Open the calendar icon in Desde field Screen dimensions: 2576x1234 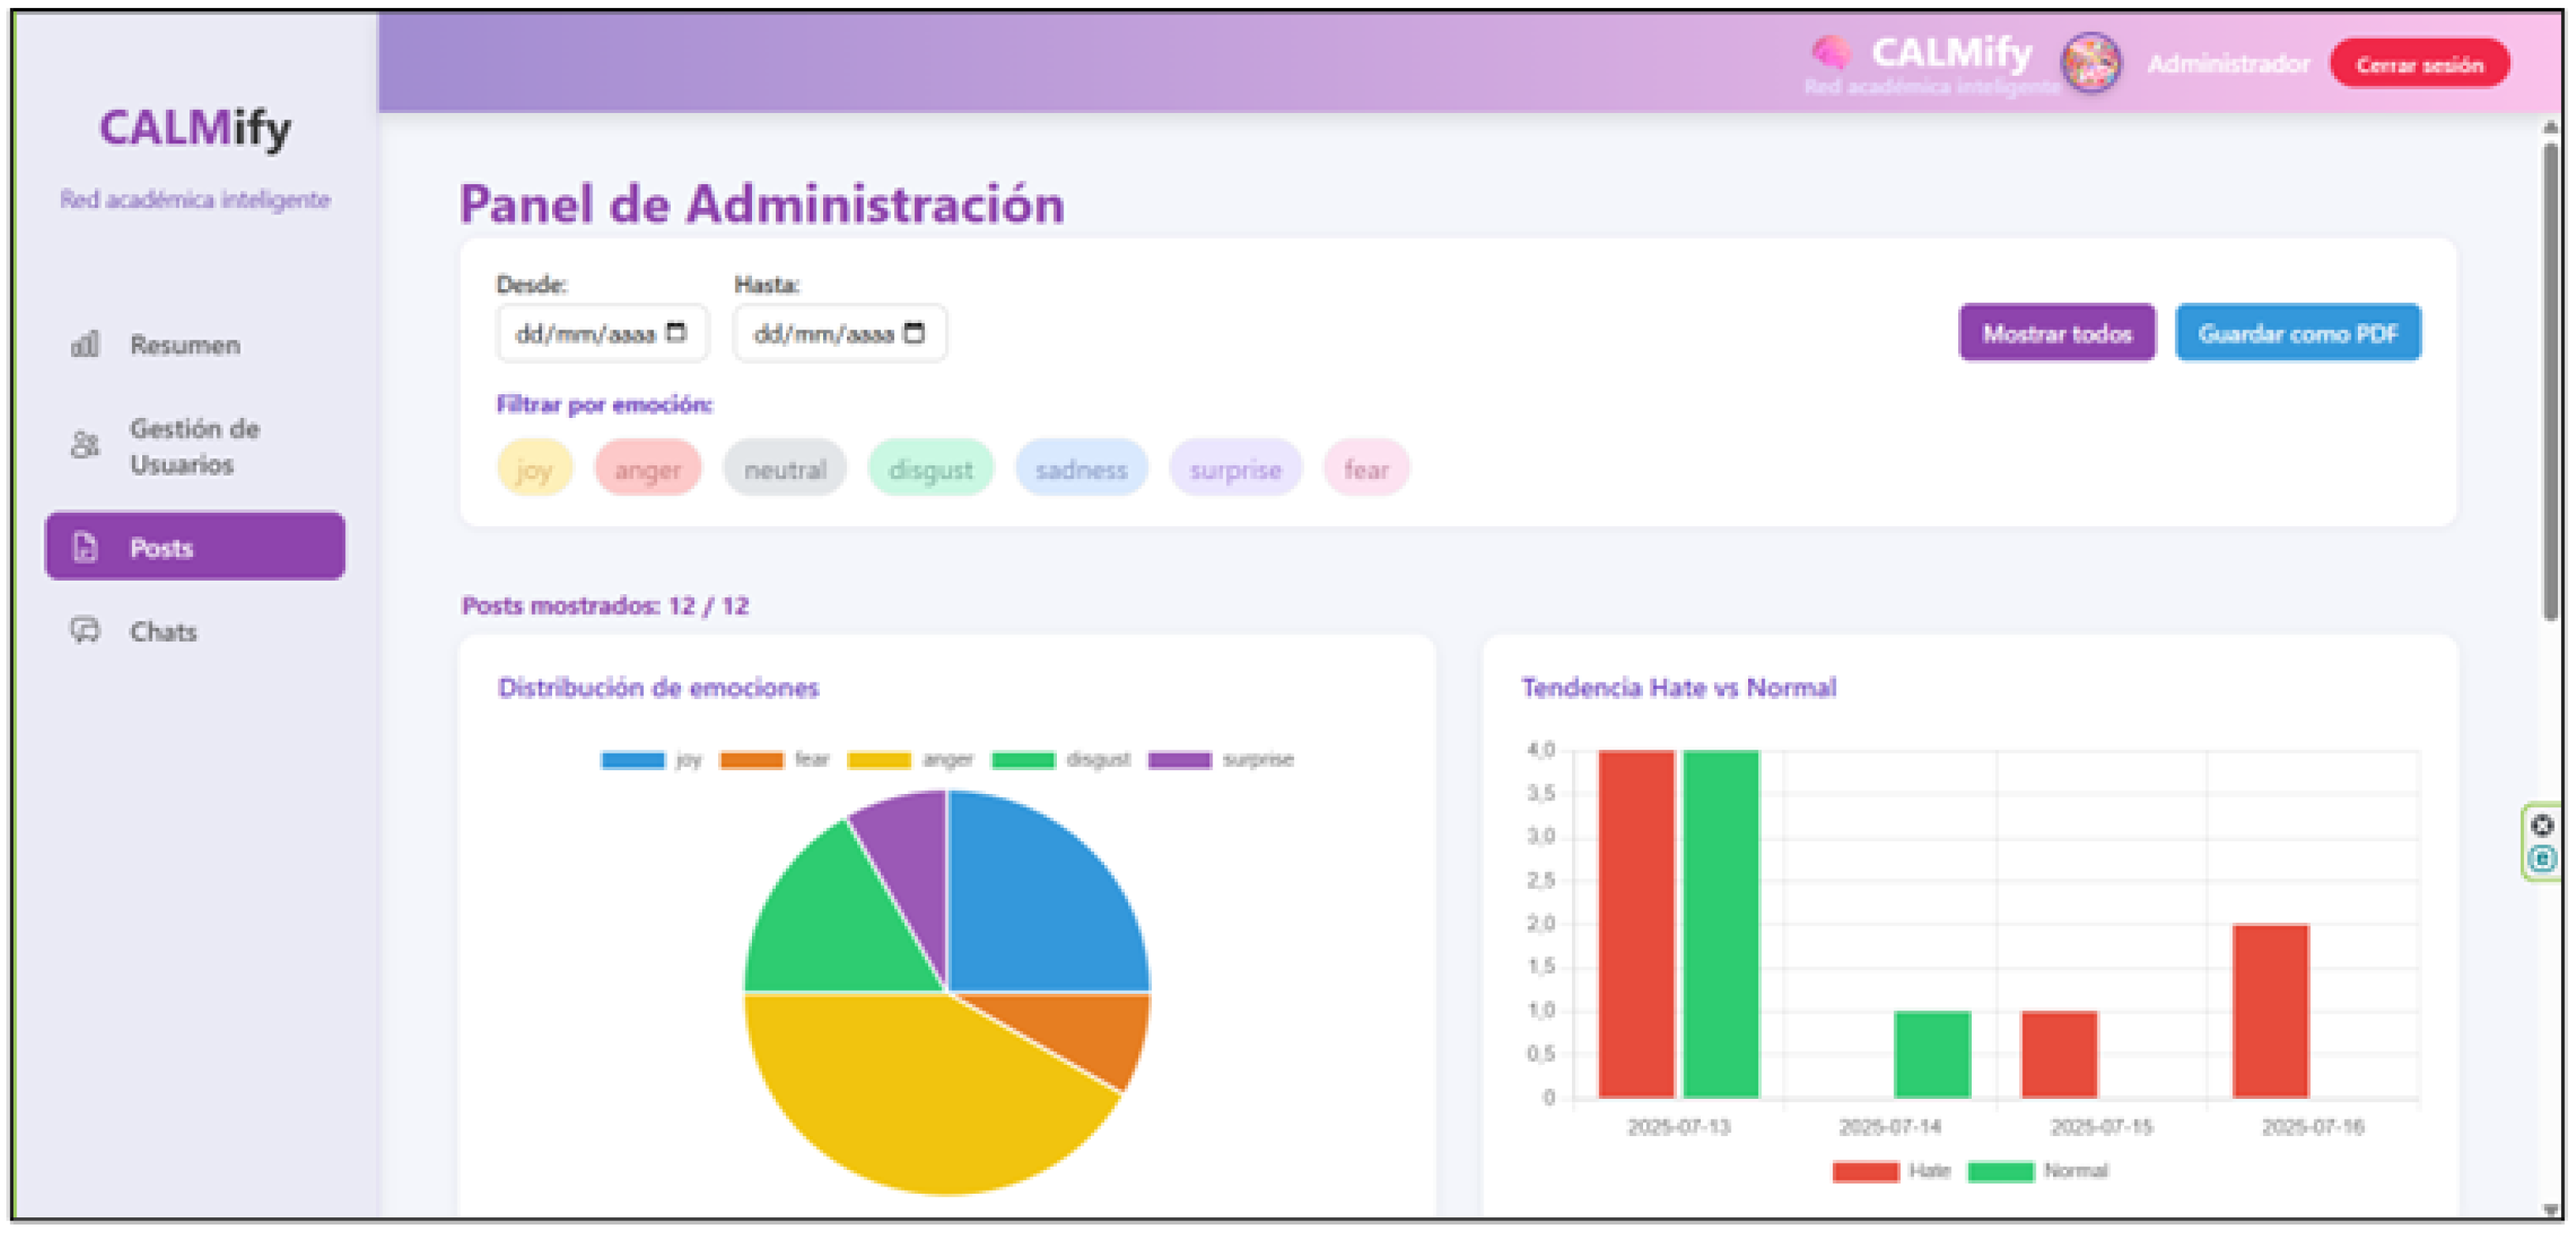click(x=676, y=332)
